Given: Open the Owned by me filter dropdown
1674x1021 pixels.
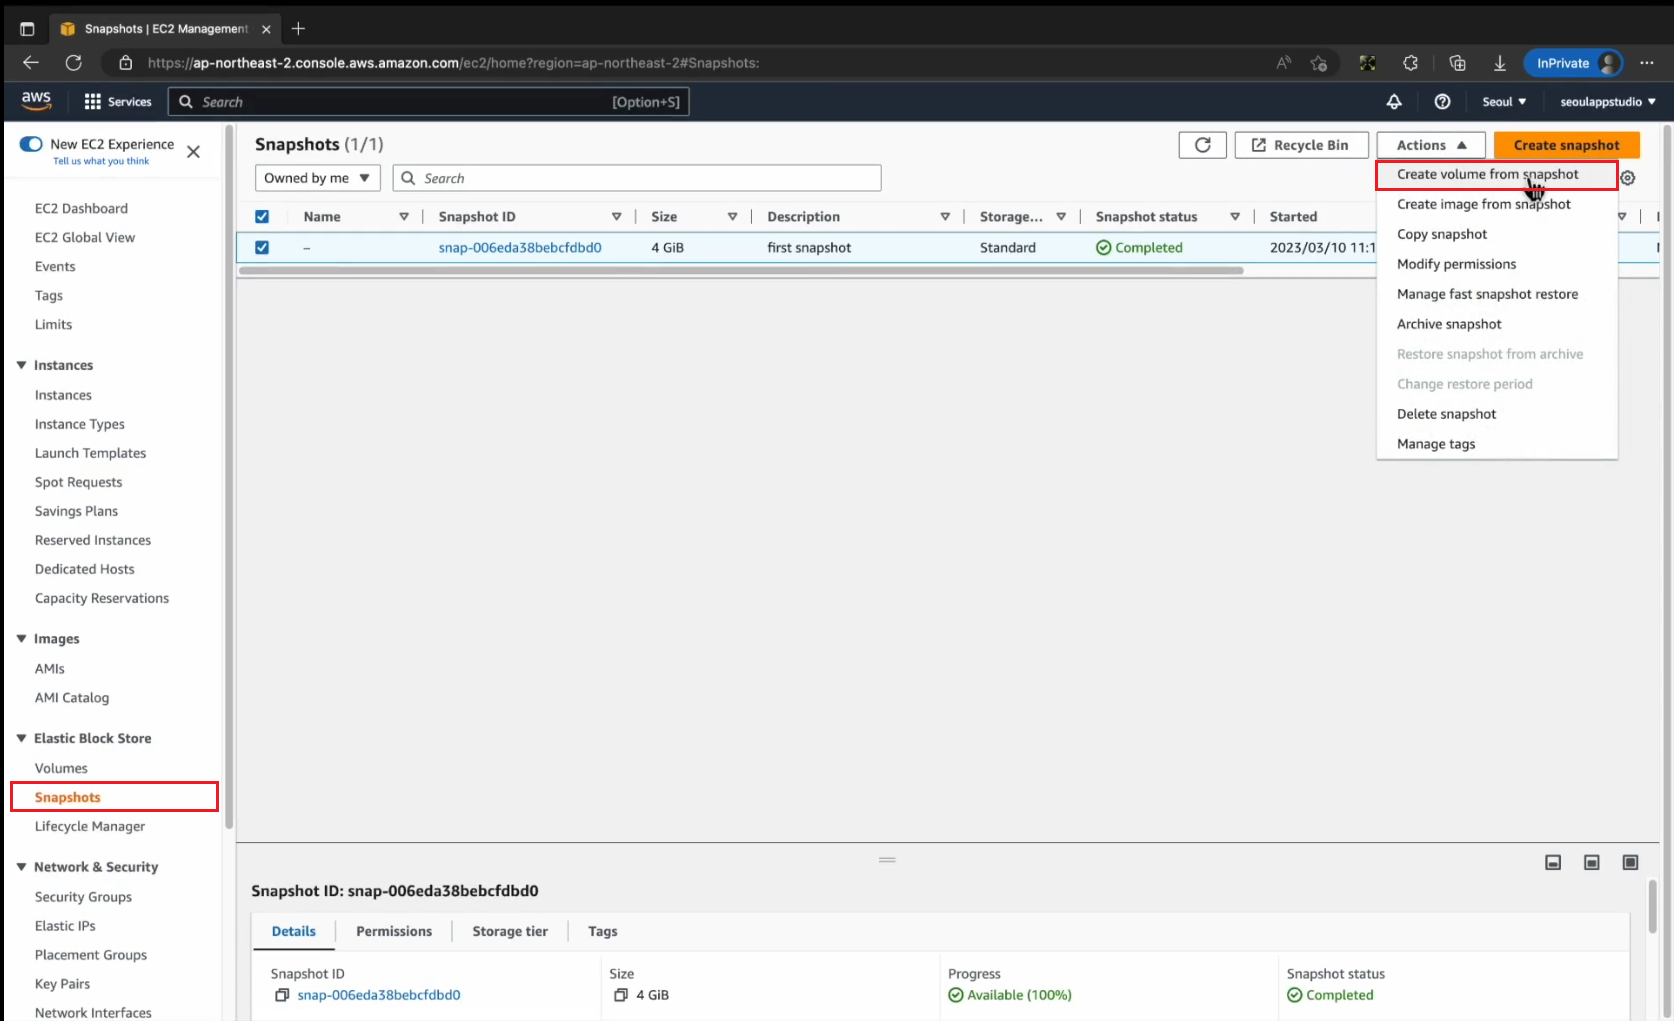Looking at the screenshot, I should click(318, 178).
